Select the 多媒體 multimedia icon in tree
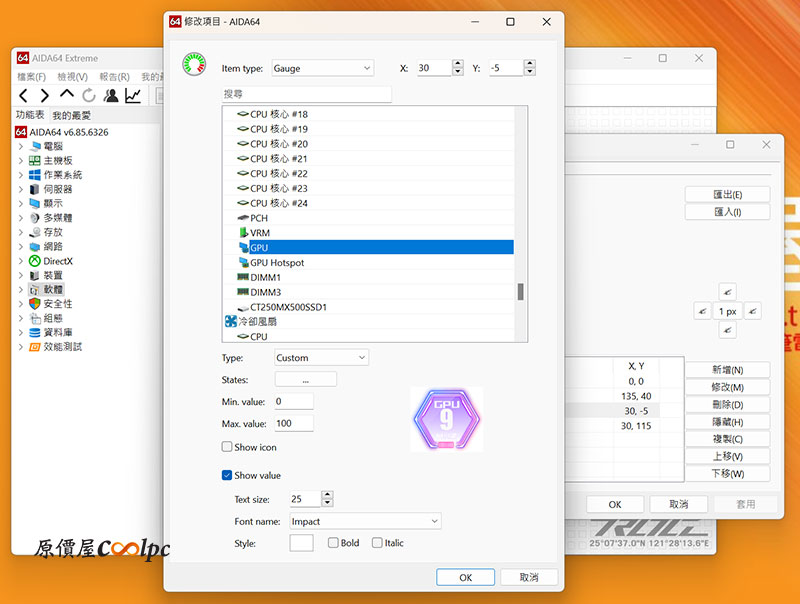 35,218
